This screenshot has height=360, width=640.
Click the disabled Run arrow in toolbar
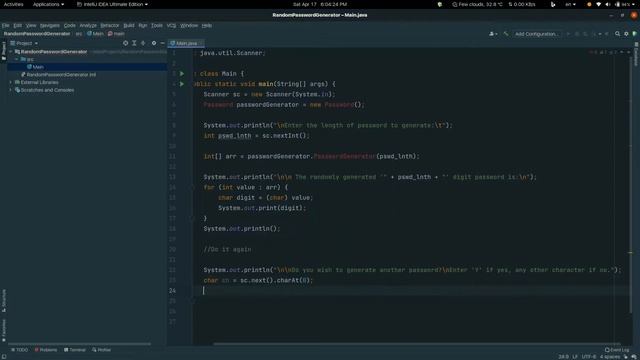pos(568,34)
